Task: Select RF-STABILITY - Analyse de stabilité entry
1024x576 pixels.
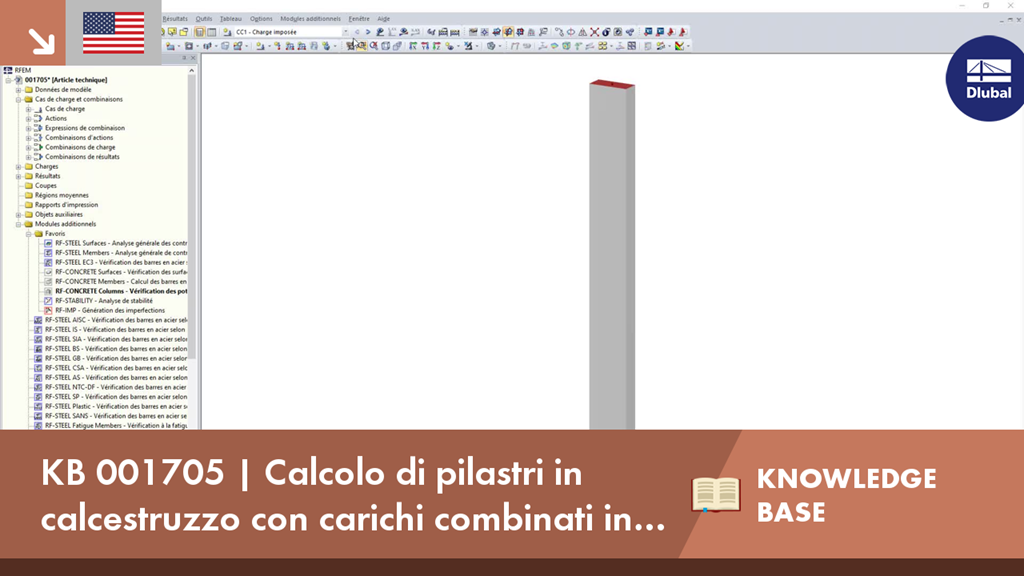Action: click(104, 300)
